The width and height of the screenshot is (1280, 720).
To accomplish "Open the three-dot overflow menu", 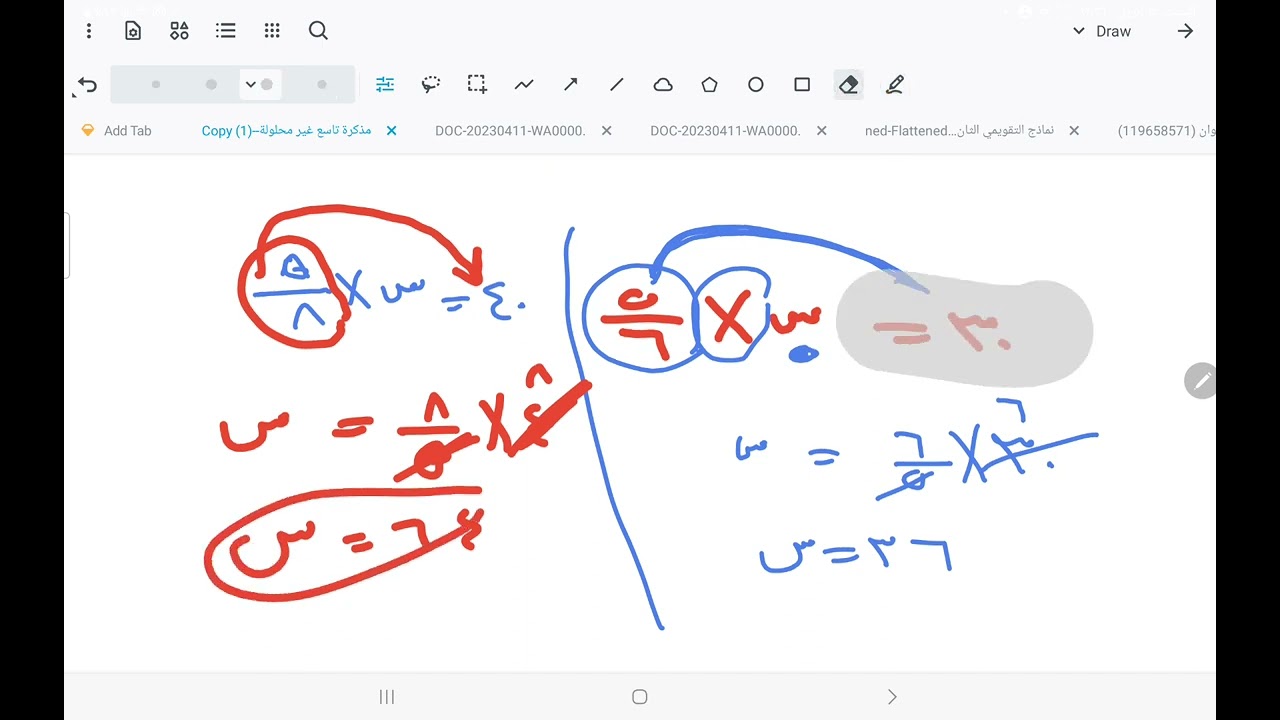I will [89, 31].
